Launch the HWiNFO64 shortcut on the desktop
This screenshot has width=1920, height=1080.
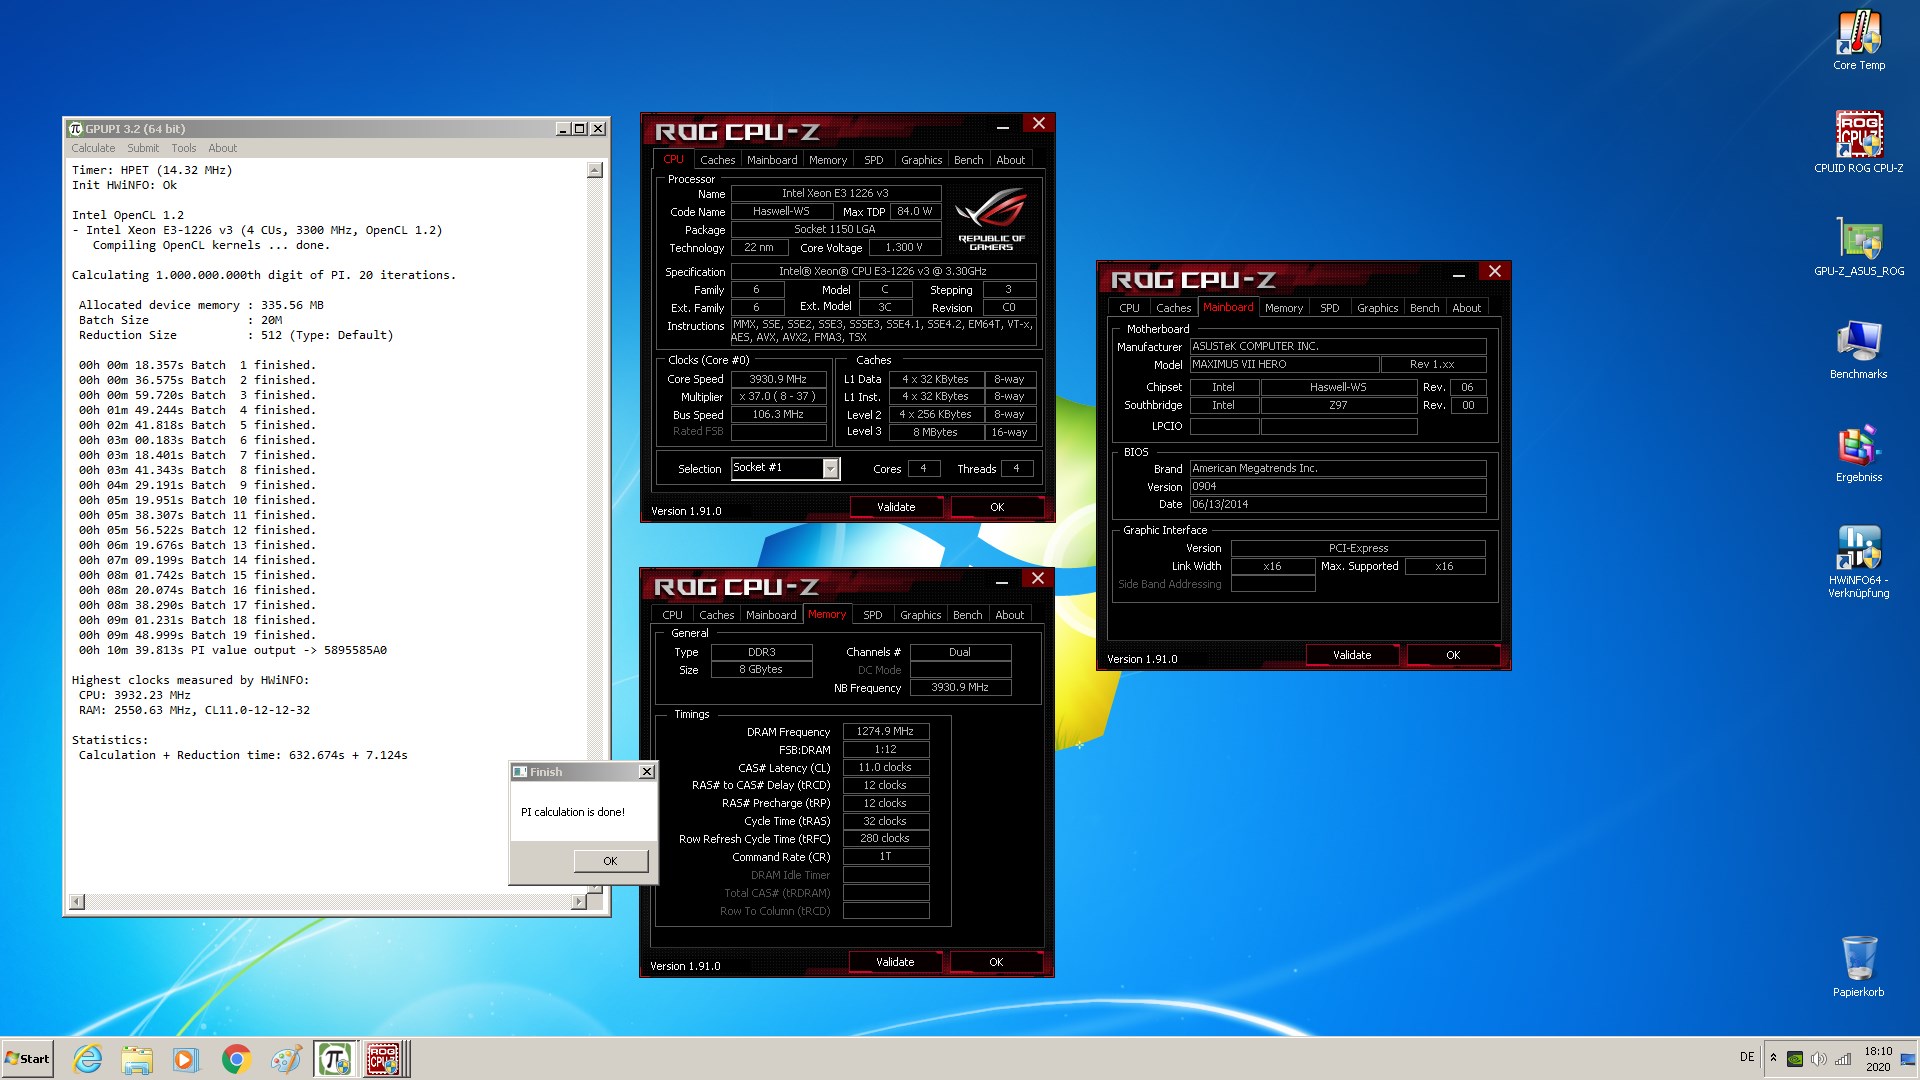(1859, 561)
